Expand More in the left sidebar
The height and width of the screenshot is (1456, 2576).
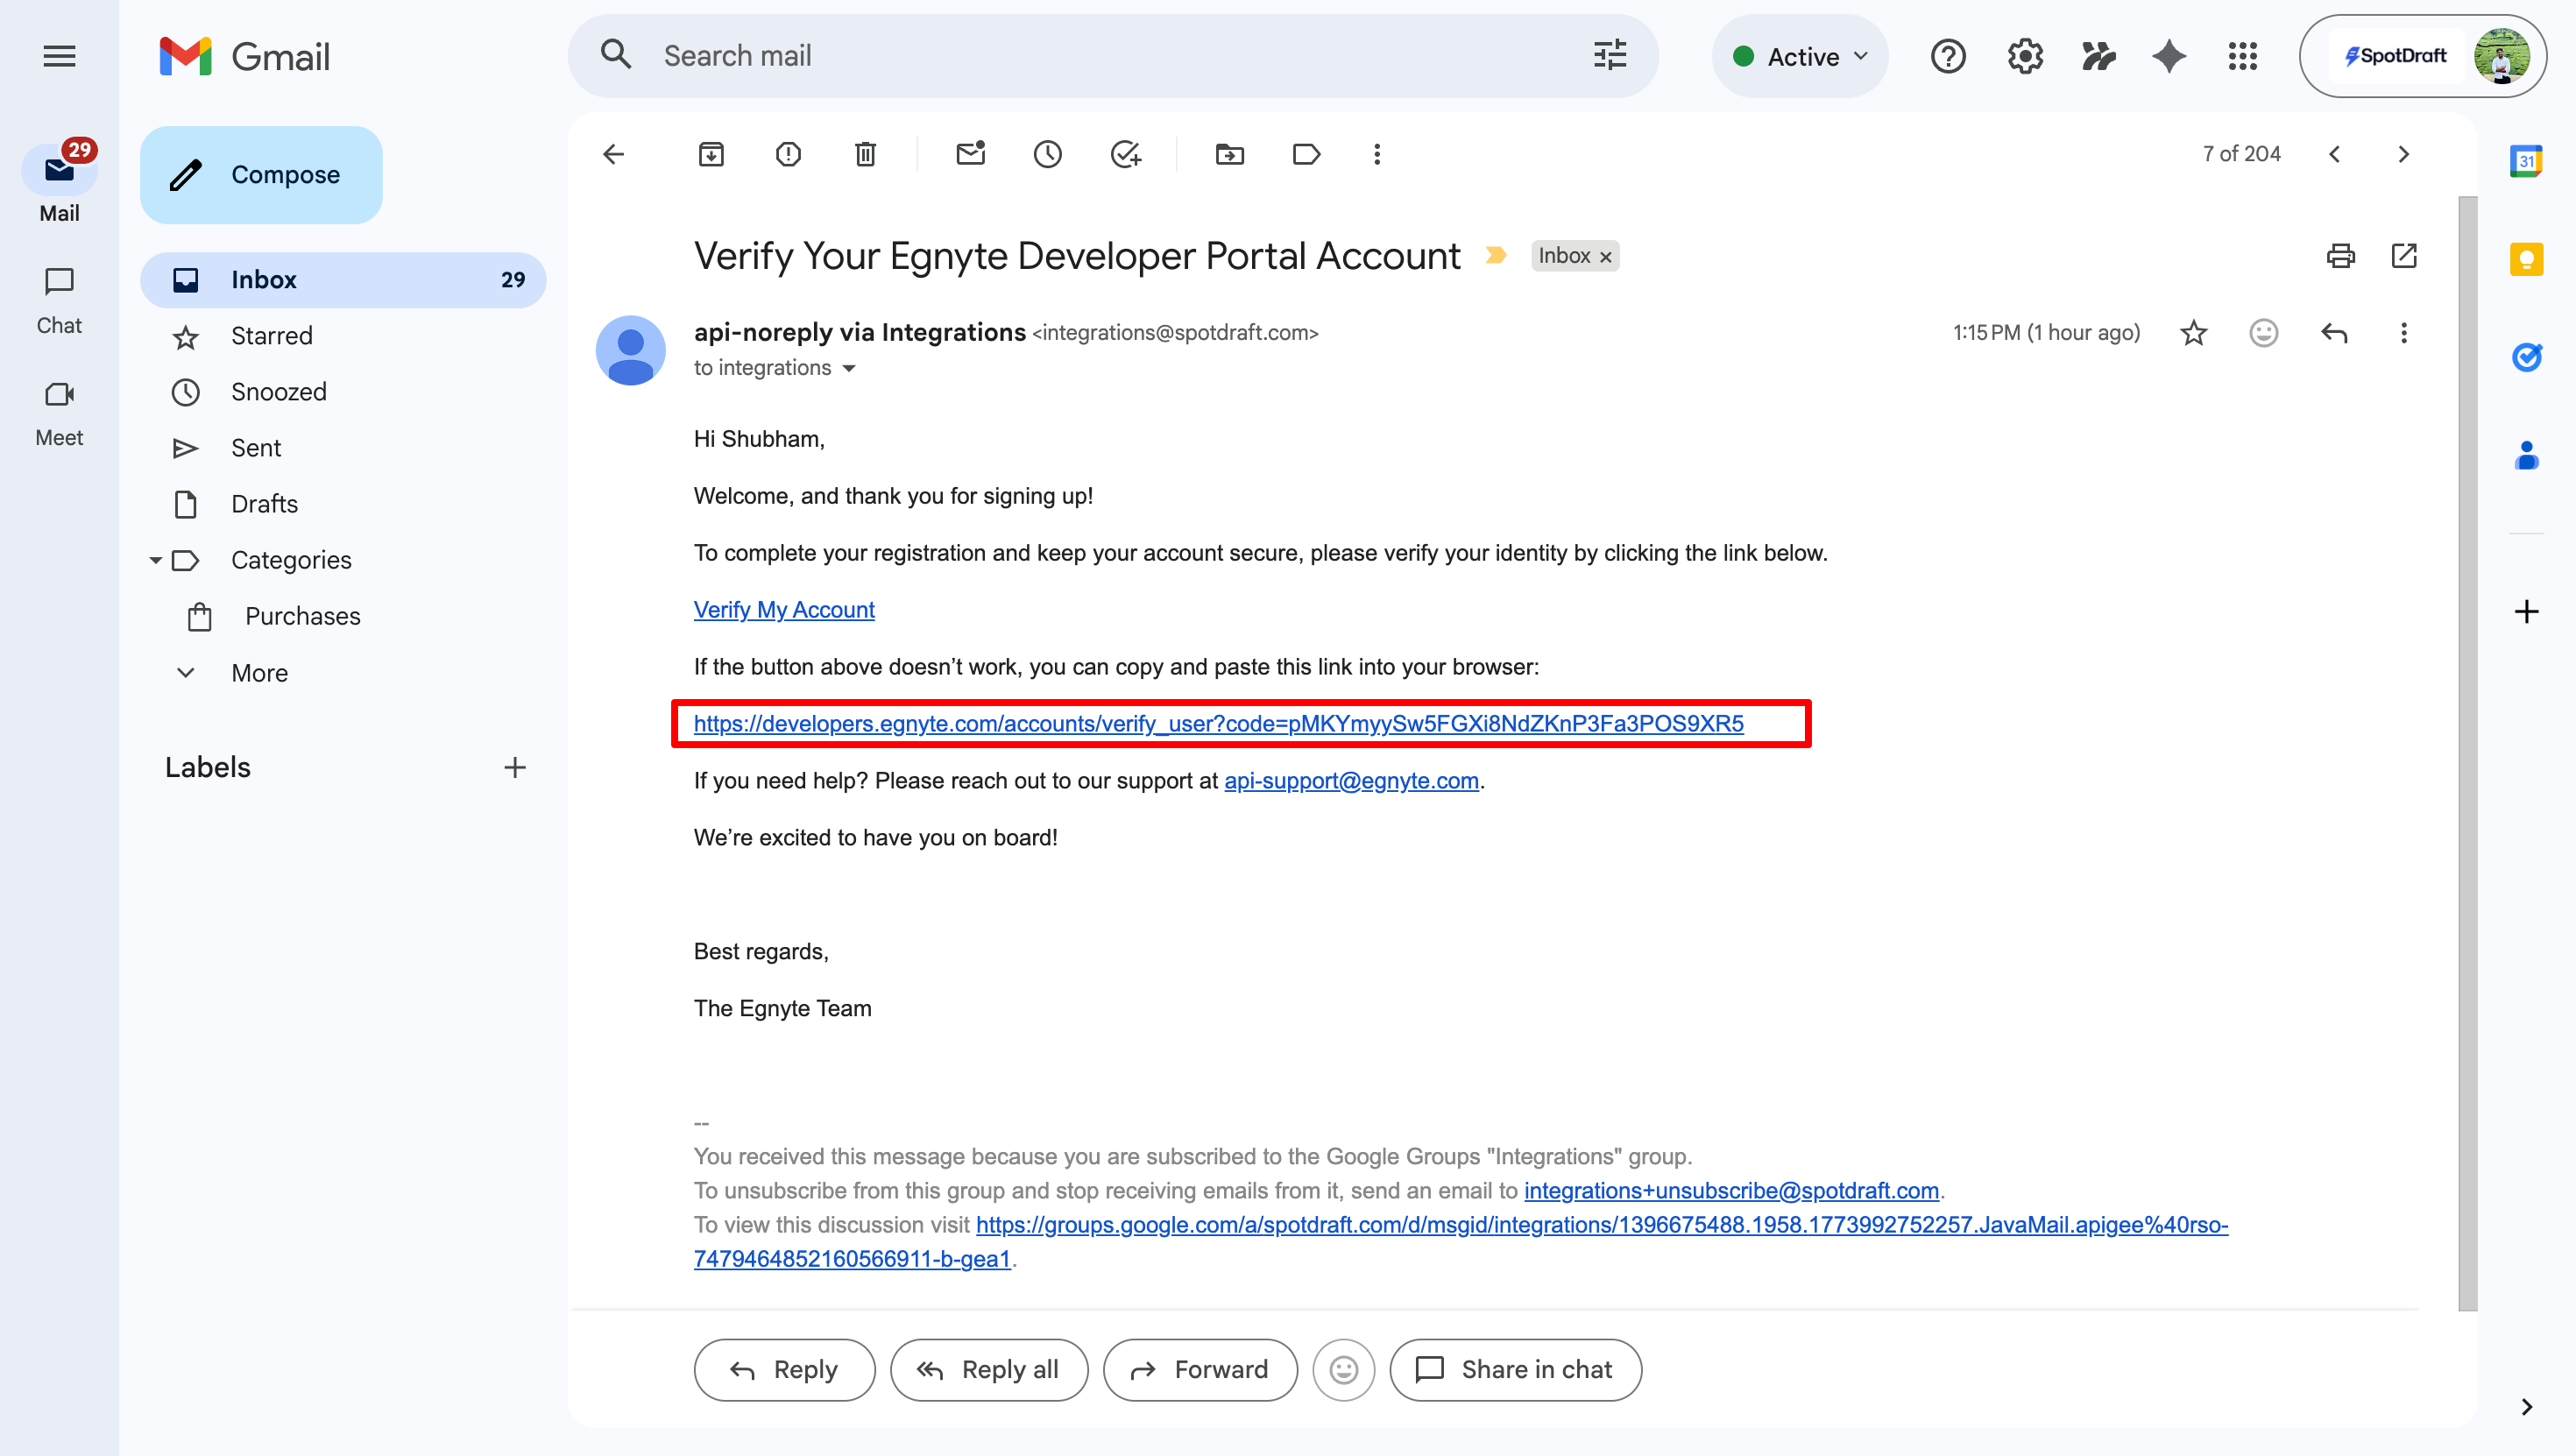[x=259, y=673]
